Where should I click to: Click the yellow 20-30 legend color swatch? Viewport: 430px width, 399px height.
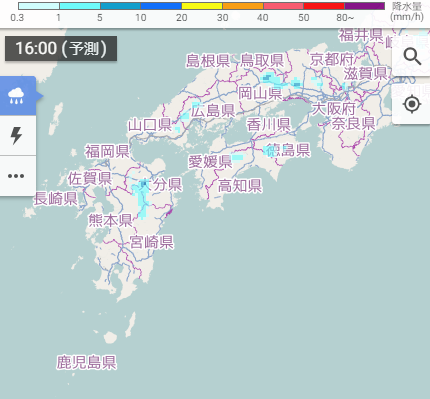(202, 6)
